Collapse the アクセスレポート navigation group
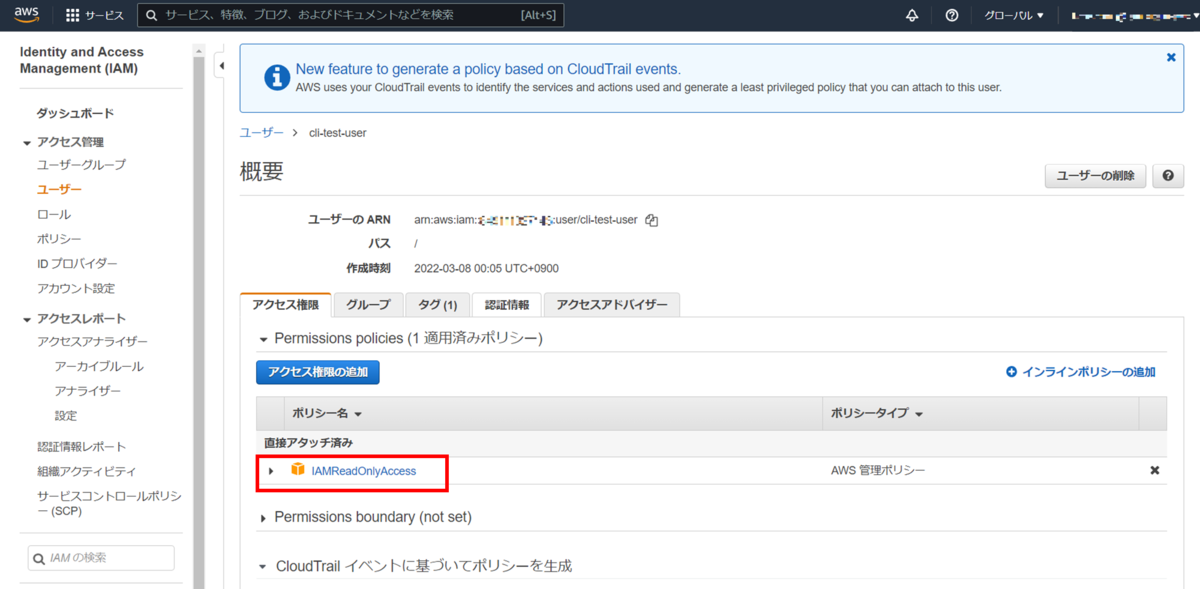The width and height of the screenshot is (1200, 589). 27,319
